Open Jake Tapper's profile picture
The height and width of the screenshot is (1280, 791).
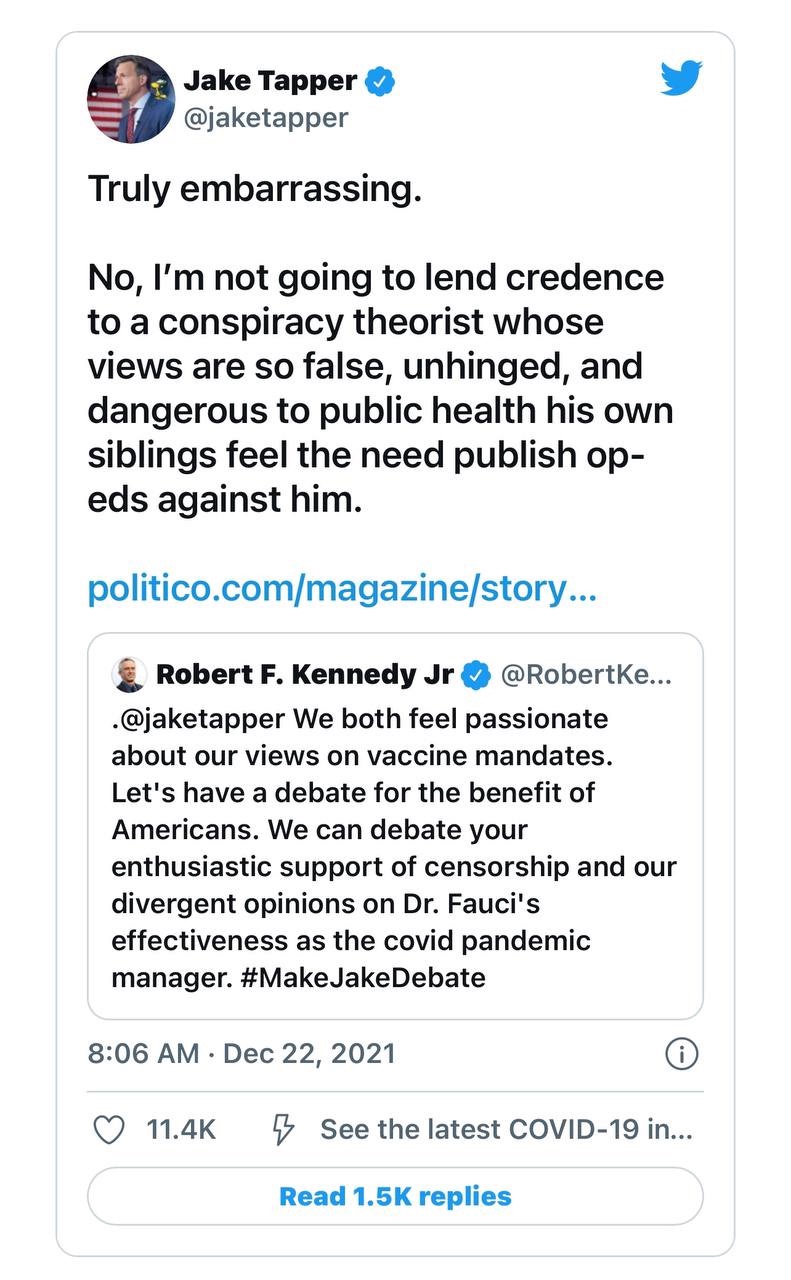tap(131, 99)
